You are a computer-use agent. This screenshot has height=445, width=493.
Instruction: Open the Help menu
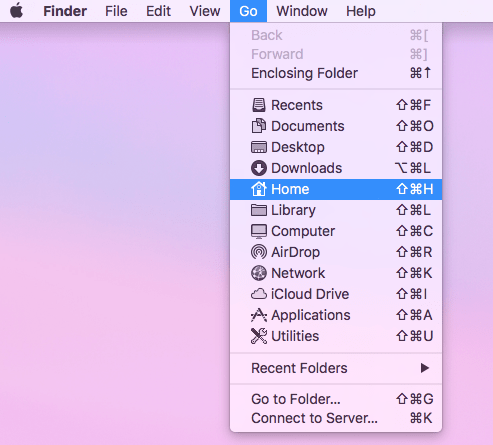tap(361, 11)
